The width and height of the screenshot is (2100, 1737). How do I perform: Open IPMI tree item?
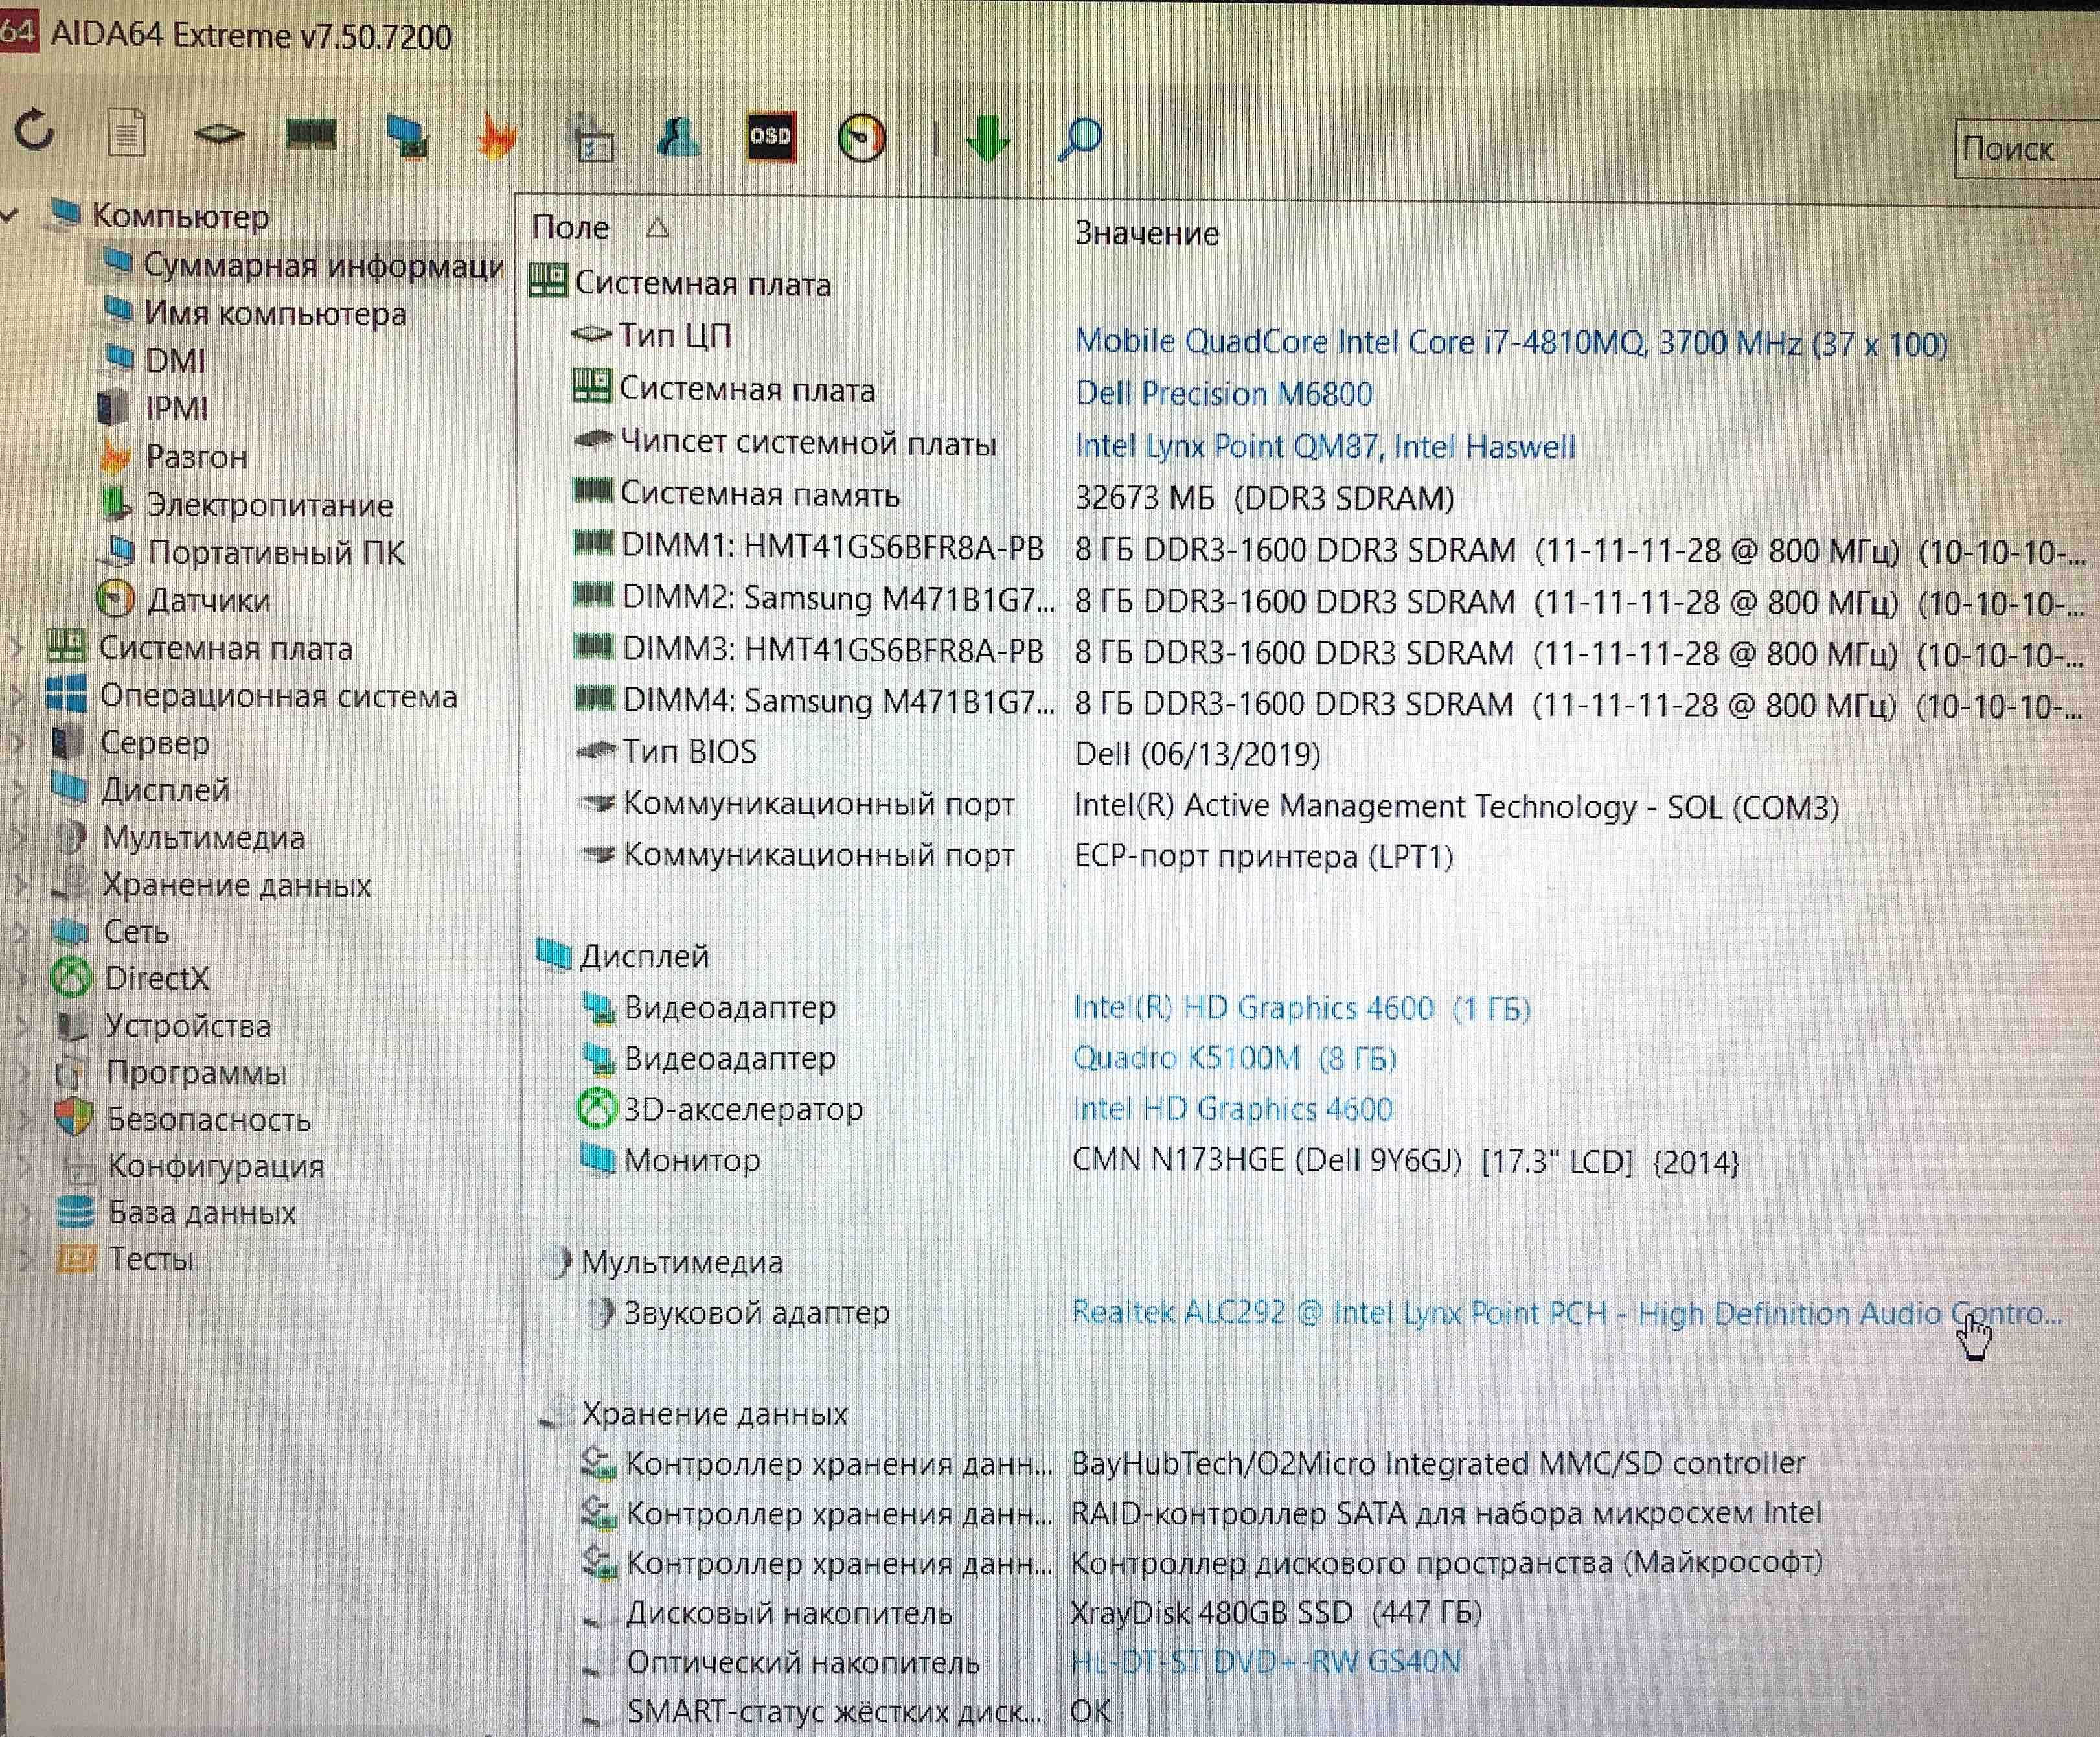point(176,408)
